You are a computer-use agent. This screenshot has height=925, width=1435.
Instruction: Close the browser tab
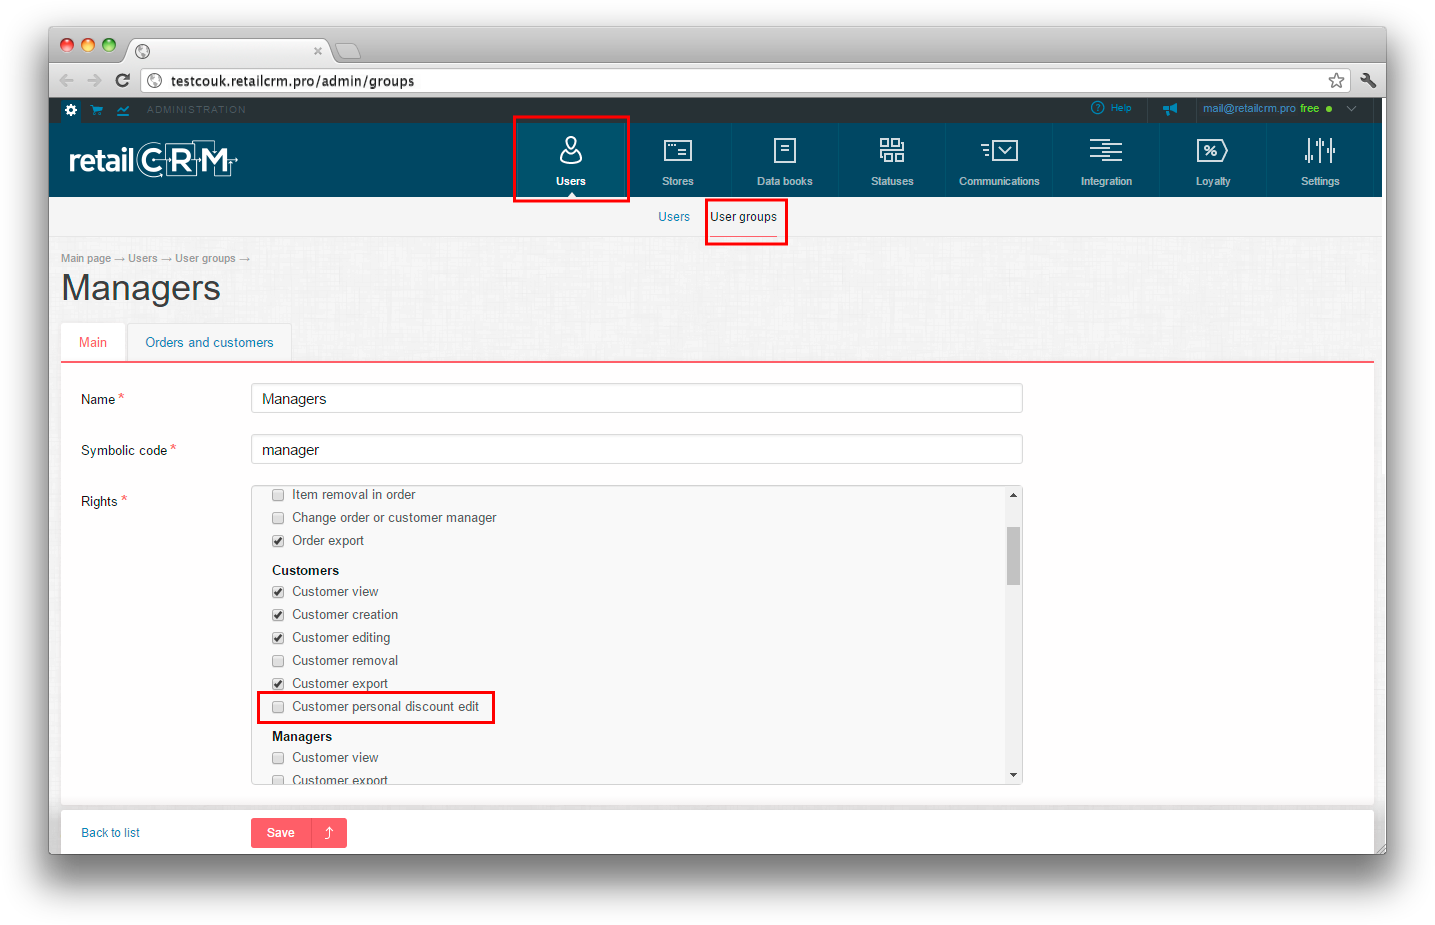(x=318, y=51)
